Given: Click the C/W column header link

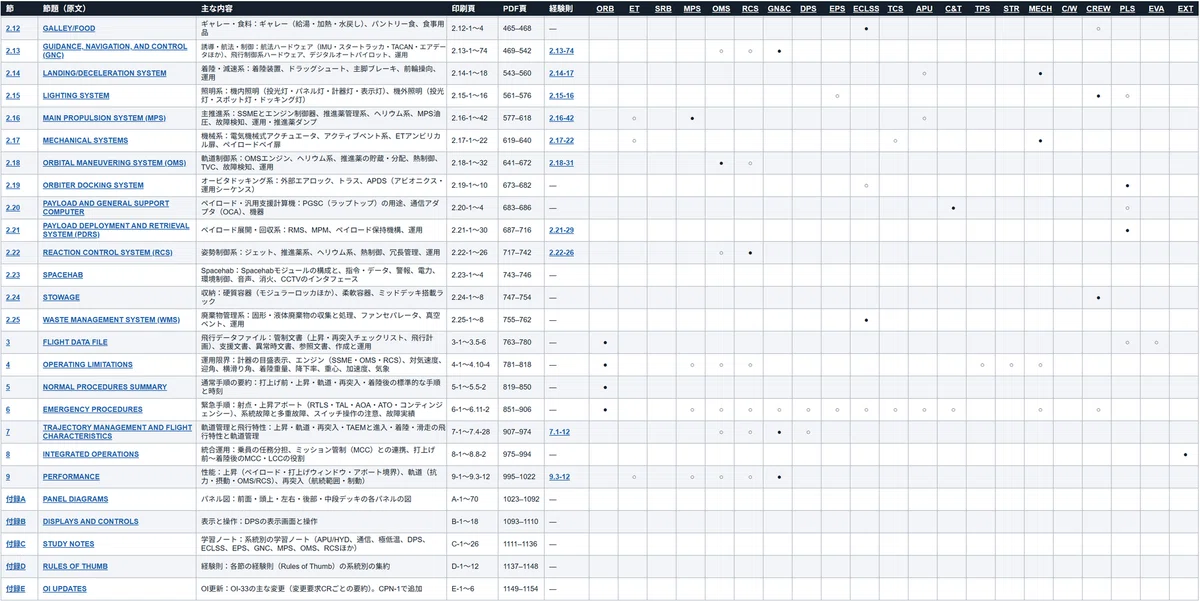Looking at the screenshot, I should (1069, 8).
